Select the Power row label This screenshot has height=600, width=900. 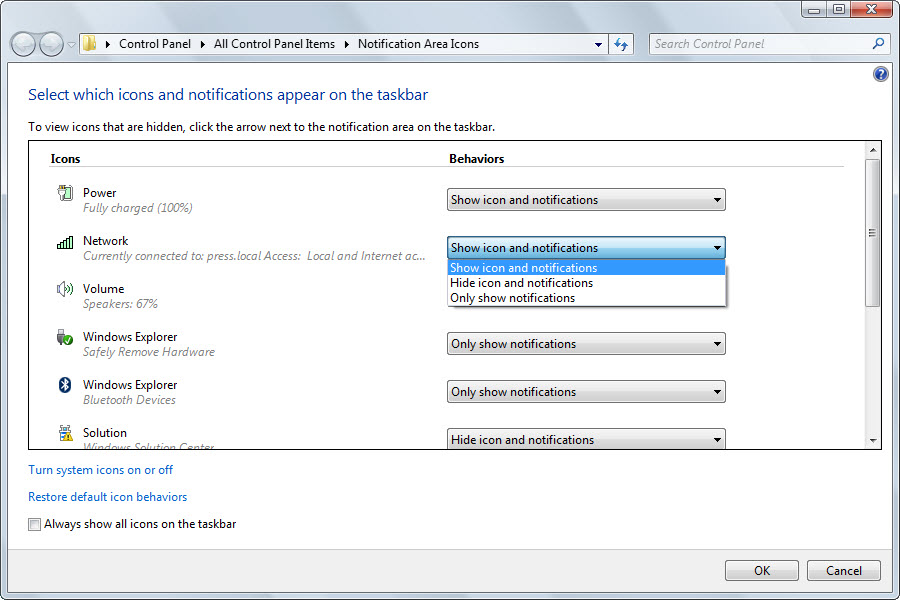(99, 193)
